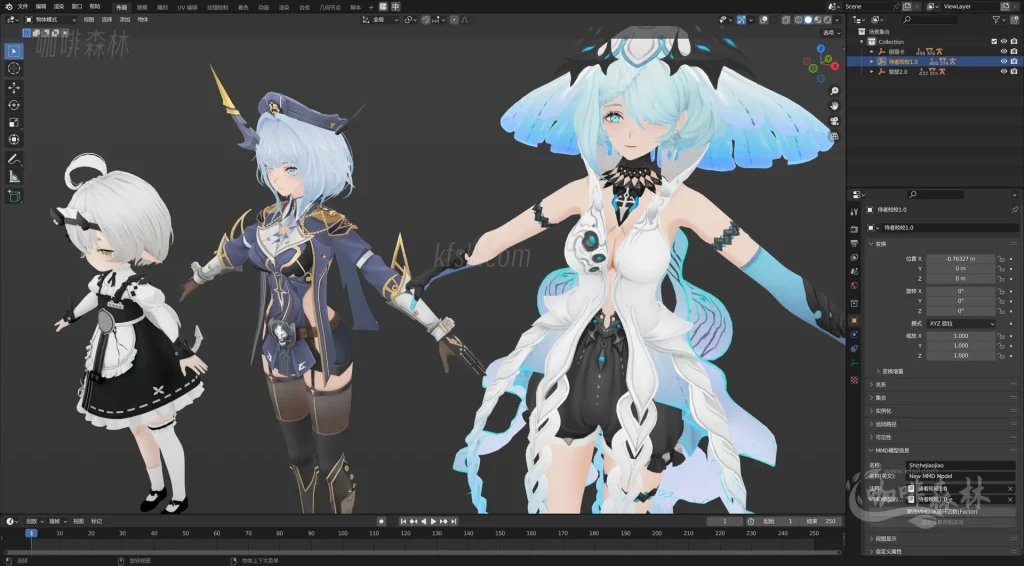
Task: Select the Measure tool
Action: (x=14, y=176)
